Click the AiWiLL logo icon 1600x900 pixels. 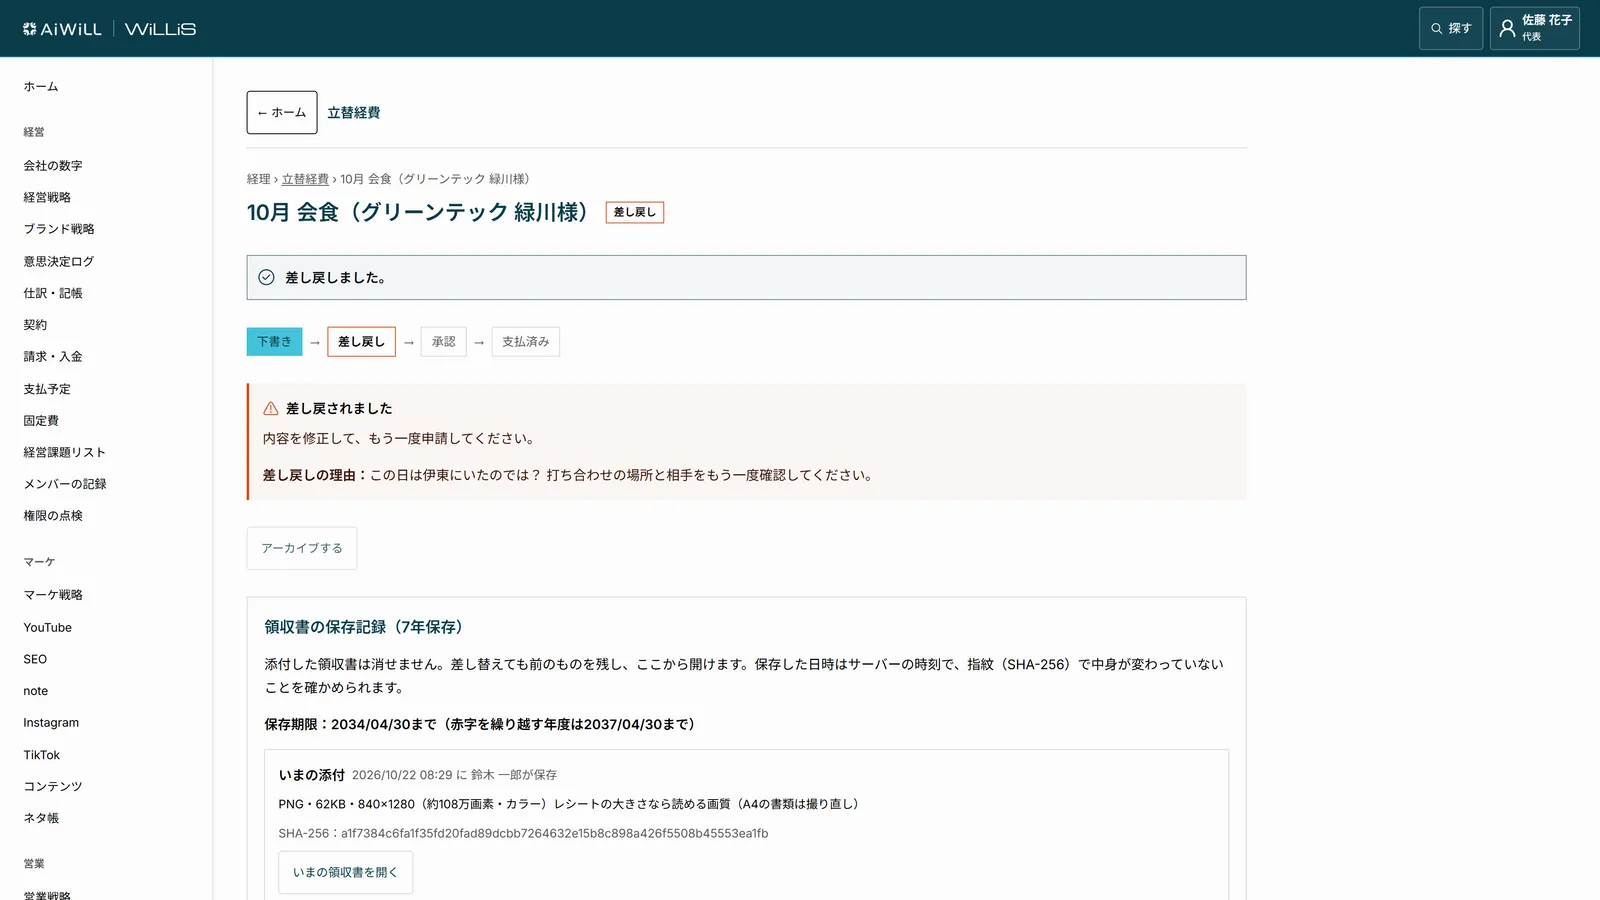(30, 29)
